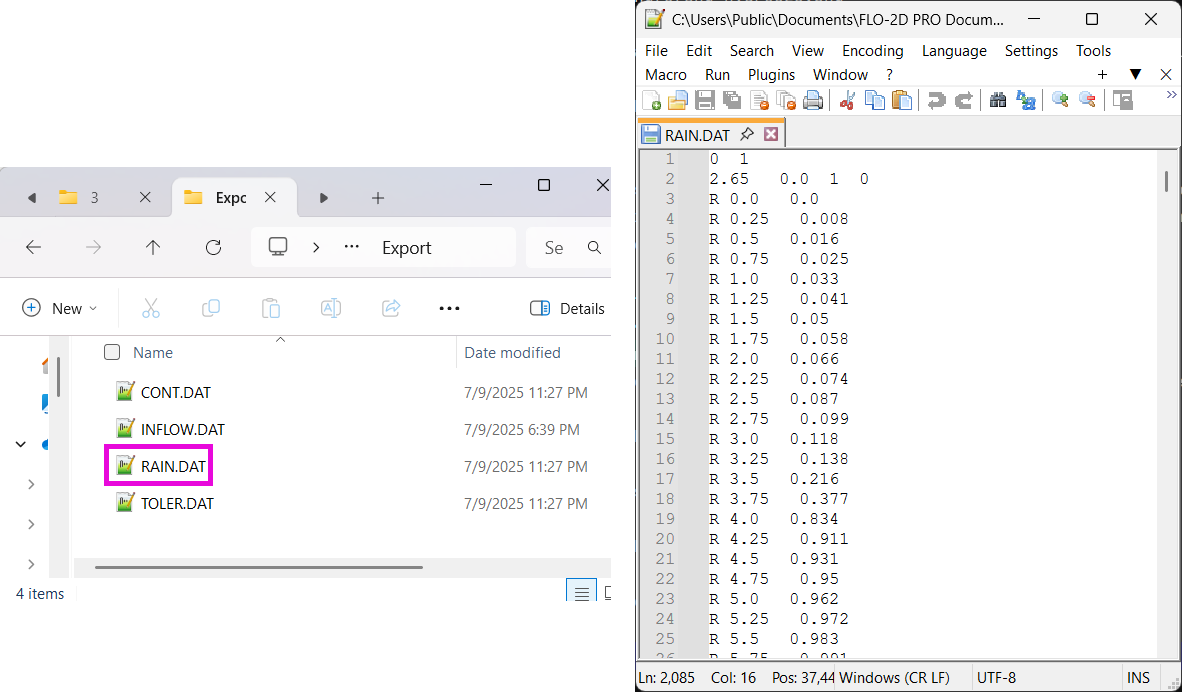The width and height of the screenshot is (1182, 692).
Task: Click the Print icon in Notepad++ toolbar
Action: [813, 100]
